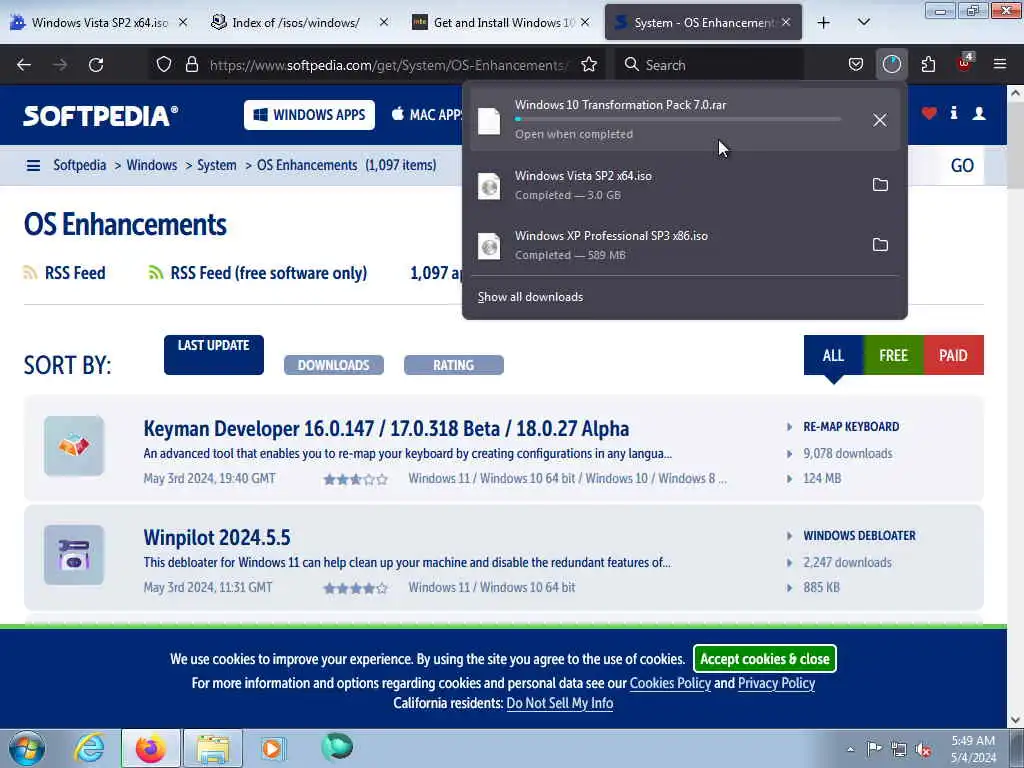Open the Windows Start orb
The height and width of the screenshot is (768, 1024).
27,748
